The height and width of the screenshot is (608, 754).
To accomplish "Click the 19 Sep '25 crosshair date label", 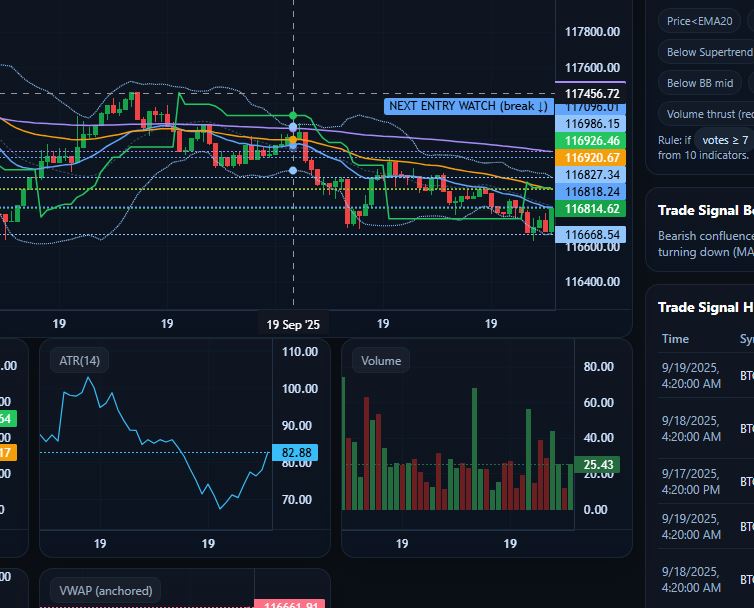I will pyautogui.click(x=293, y=324).
